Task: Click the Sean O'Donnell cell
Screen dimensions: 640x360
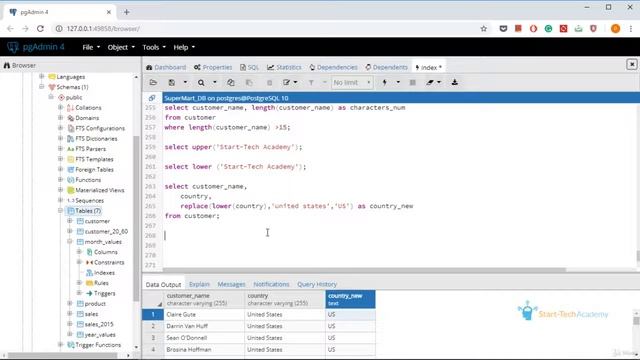Action: pos(204,338)
